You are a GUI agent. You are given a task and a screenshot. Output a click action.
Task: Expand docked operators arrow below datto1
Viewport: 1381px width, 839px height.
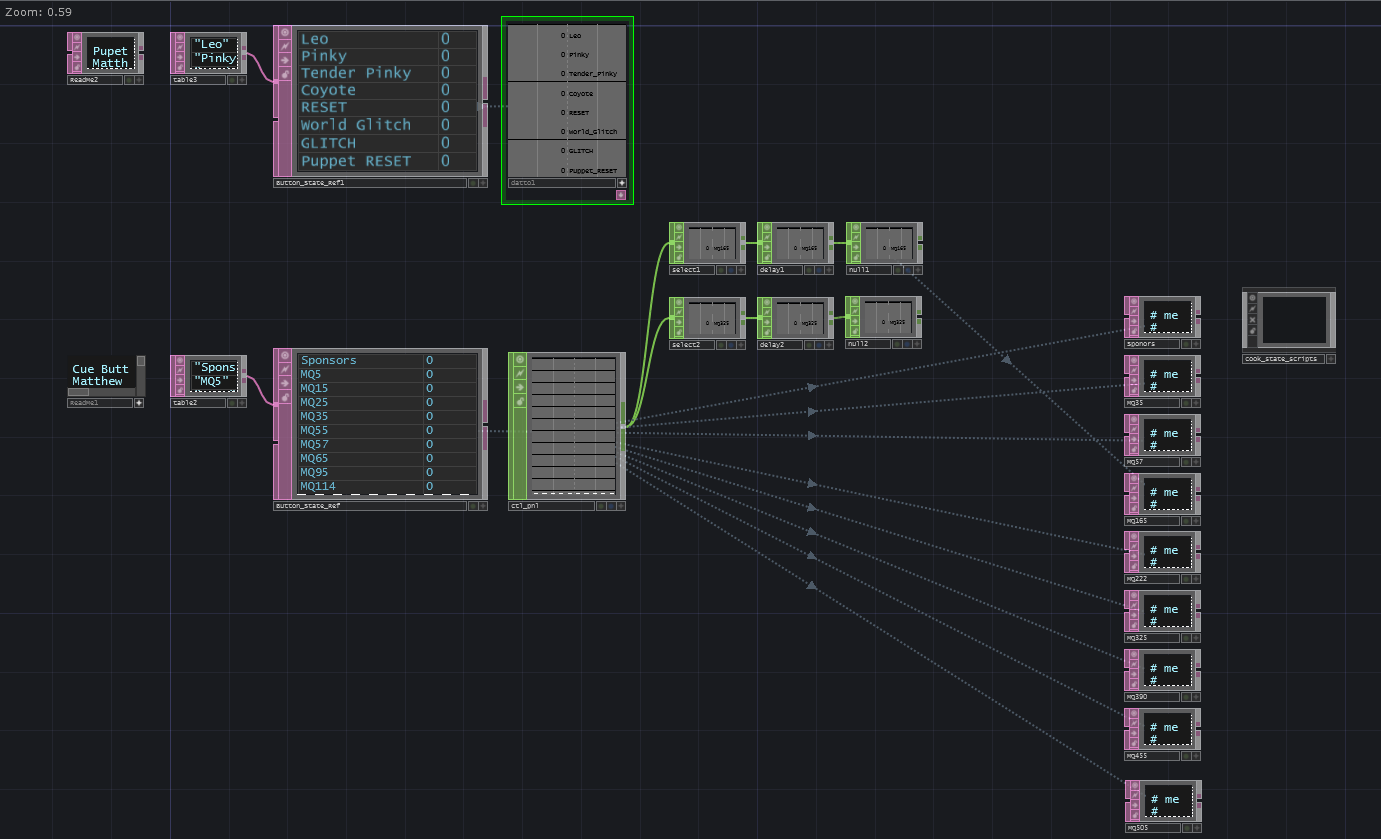621,196
